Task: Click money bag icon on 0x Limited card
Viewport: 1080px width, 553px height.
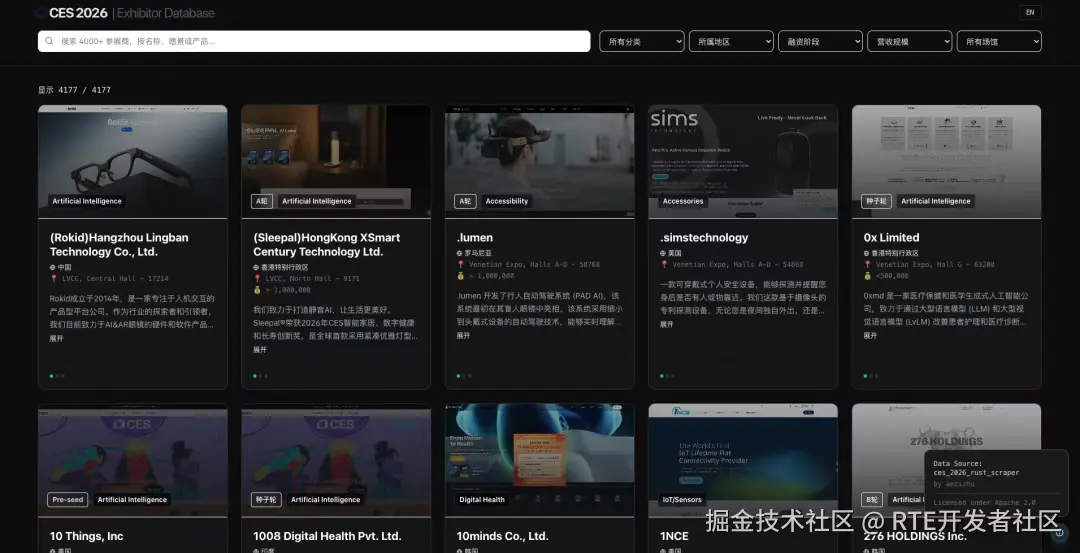Action: [x=867, y=275]
